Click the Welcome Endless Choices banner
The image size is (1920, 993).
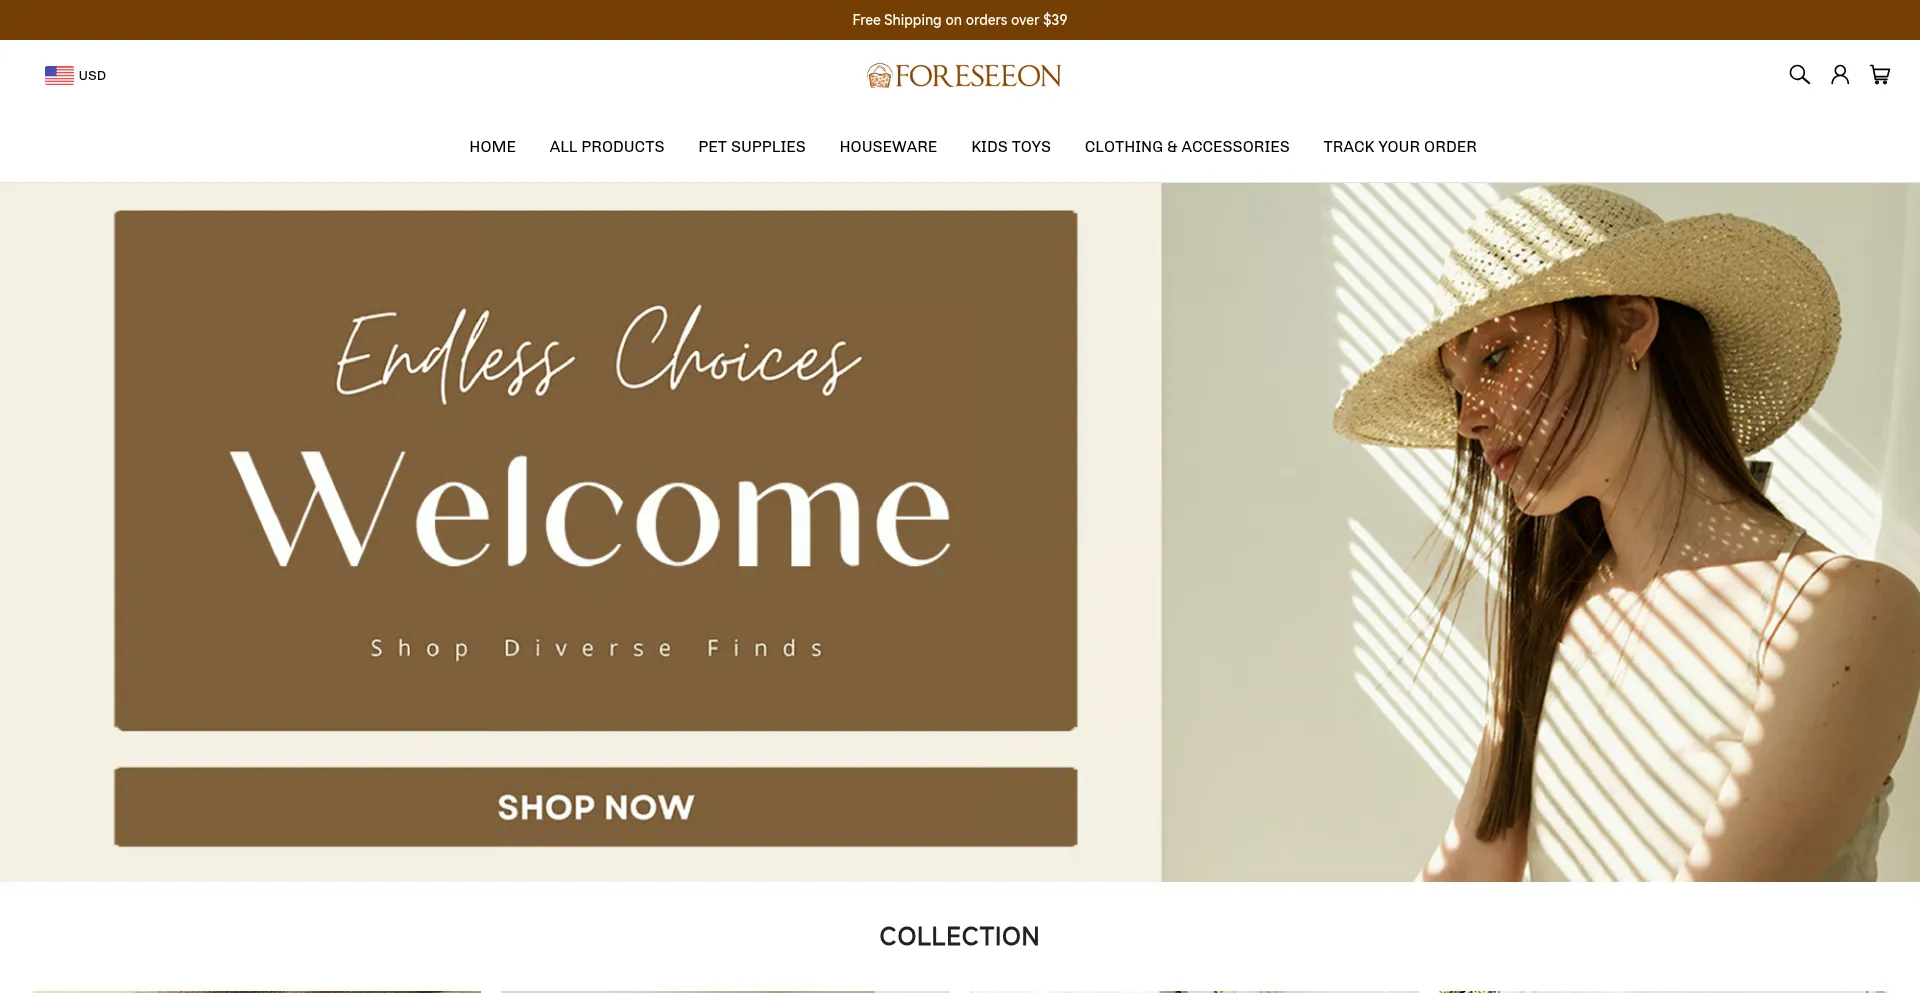click(x=596, y=470)
